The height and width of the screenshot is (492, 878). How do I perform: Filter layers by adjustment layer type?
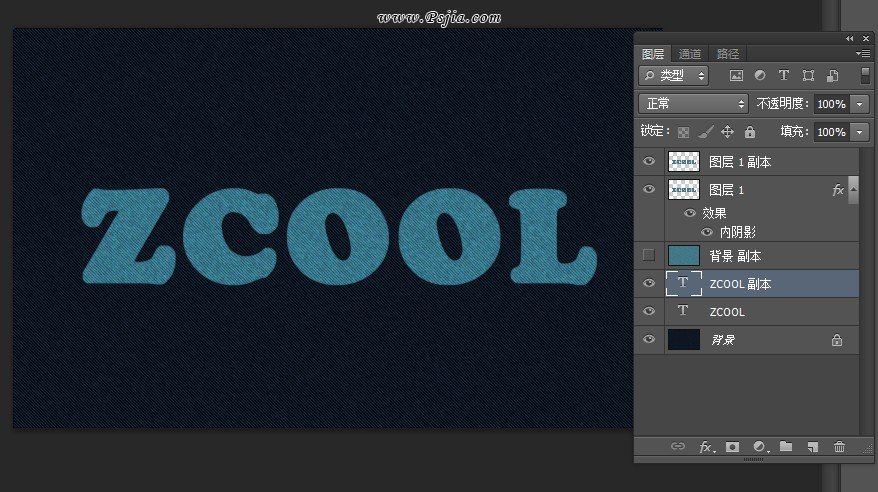click(x=760, y=76)
